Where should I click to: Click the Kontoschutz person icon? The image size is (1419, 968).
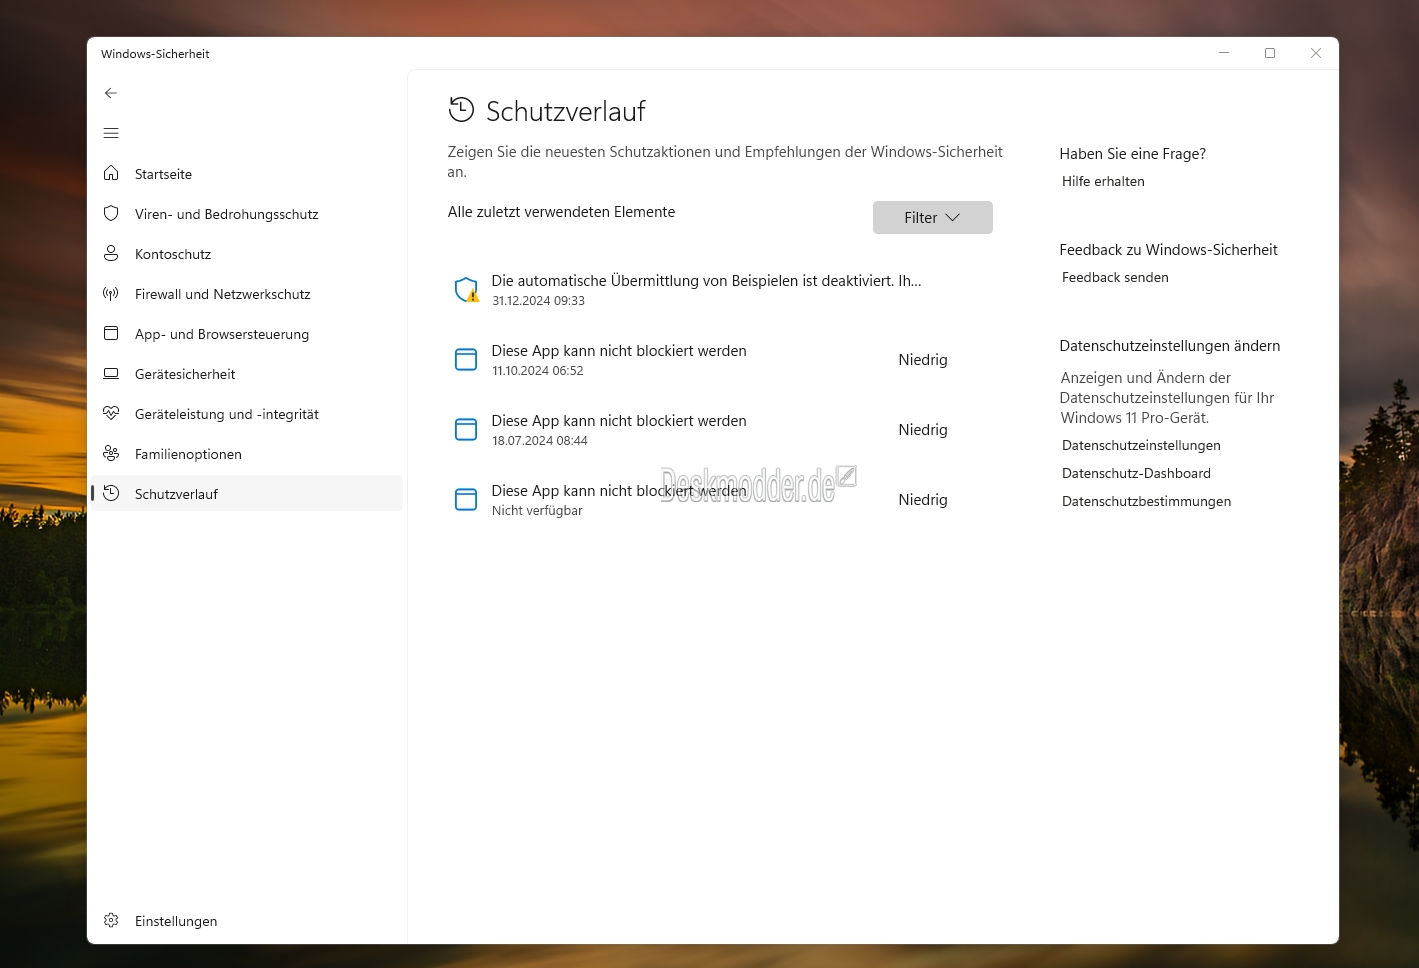[111, 253]
